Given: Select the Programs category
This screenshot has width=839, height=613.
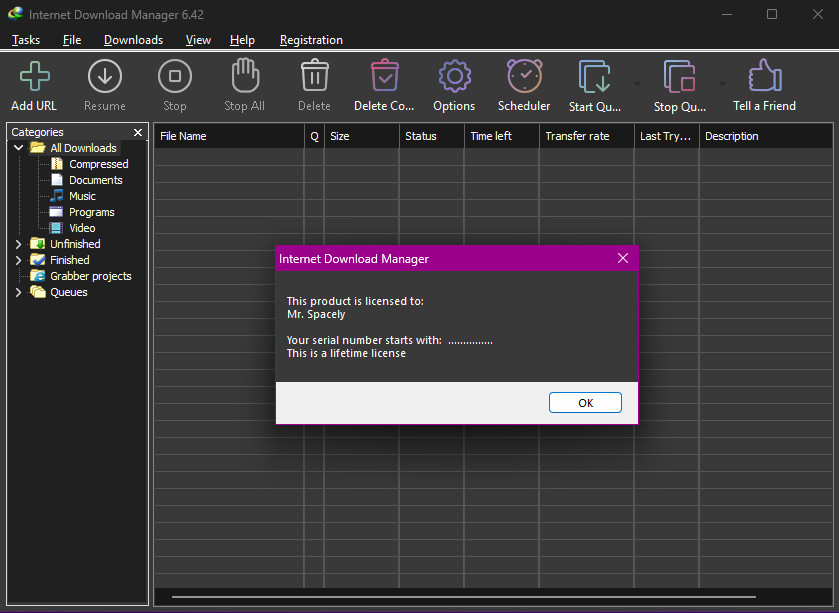Looking at the screenshot, I should (91, 212).
